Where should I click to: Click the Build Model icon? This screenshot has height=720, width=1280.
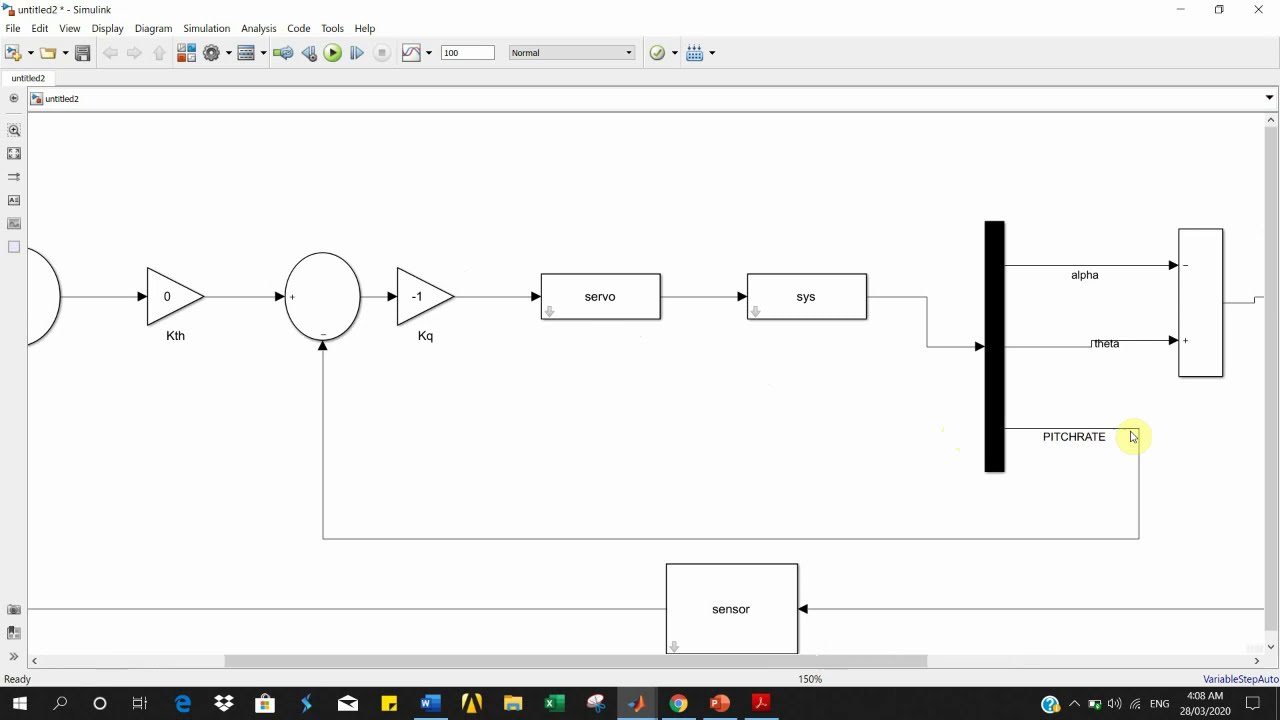point(695,53)
